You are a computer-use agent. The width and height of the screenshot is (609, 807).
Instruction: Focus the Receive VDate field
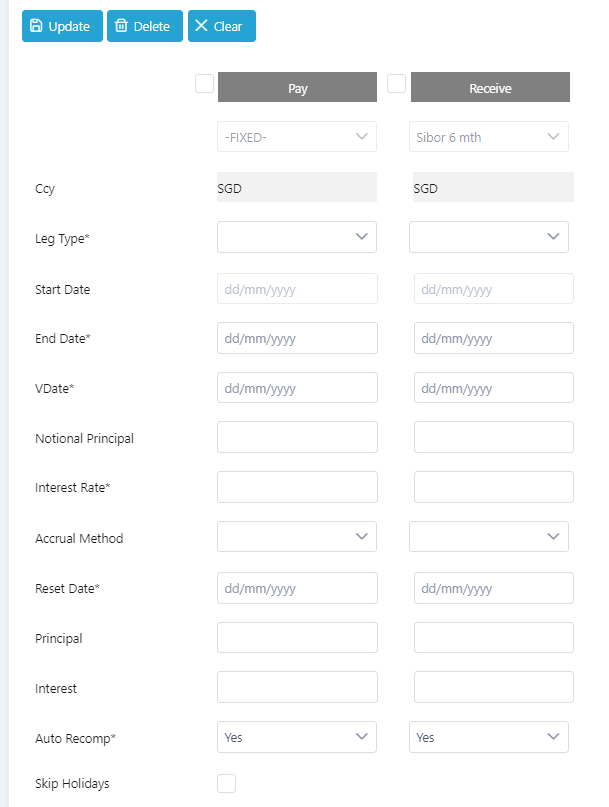pyautogui.click(x=494, y=388)
